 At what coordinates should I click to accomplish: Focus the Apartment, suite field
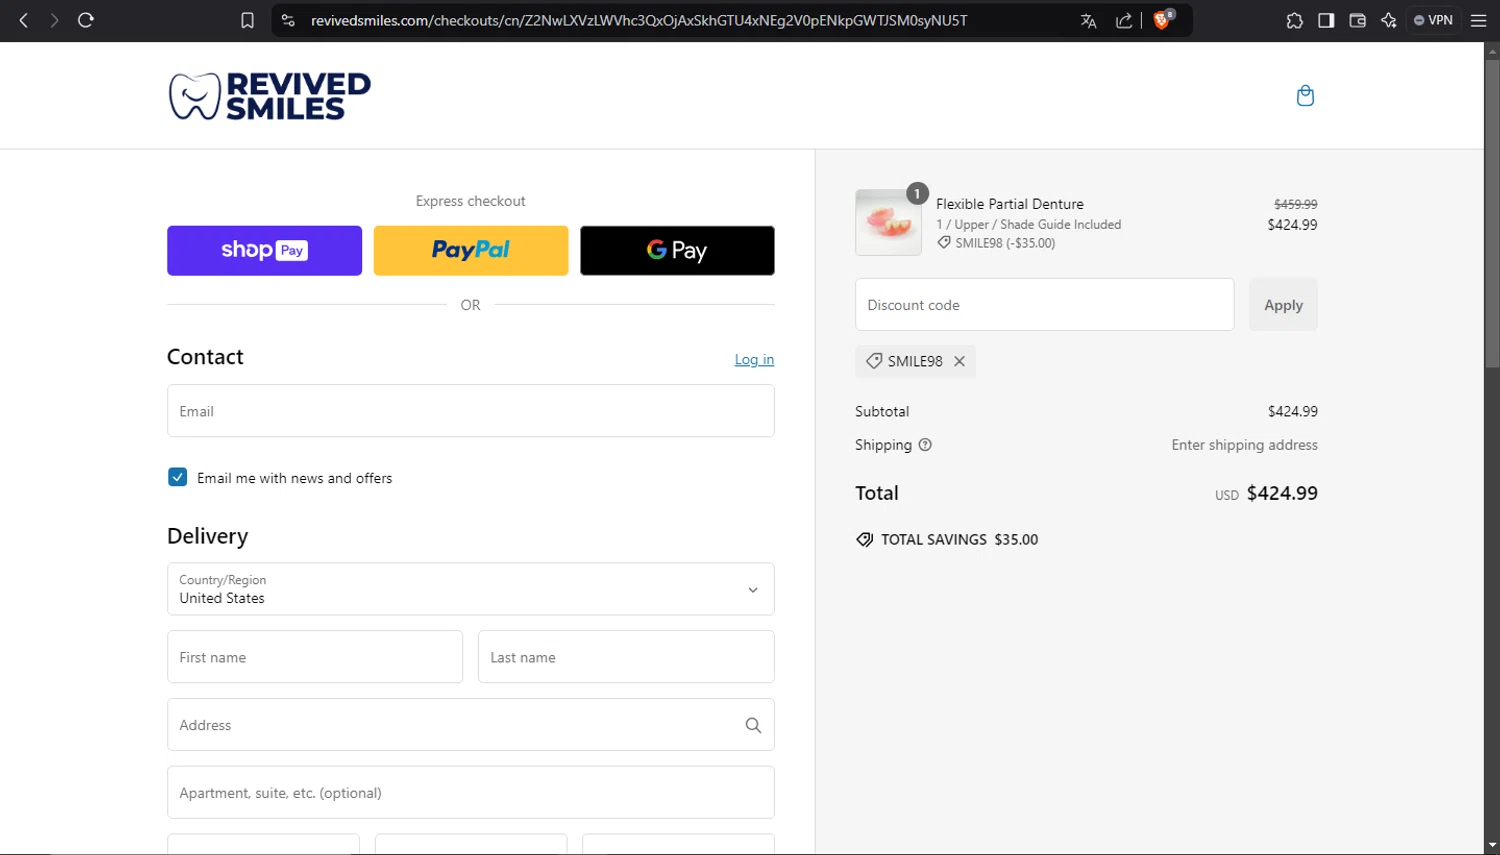pos(471,792)
